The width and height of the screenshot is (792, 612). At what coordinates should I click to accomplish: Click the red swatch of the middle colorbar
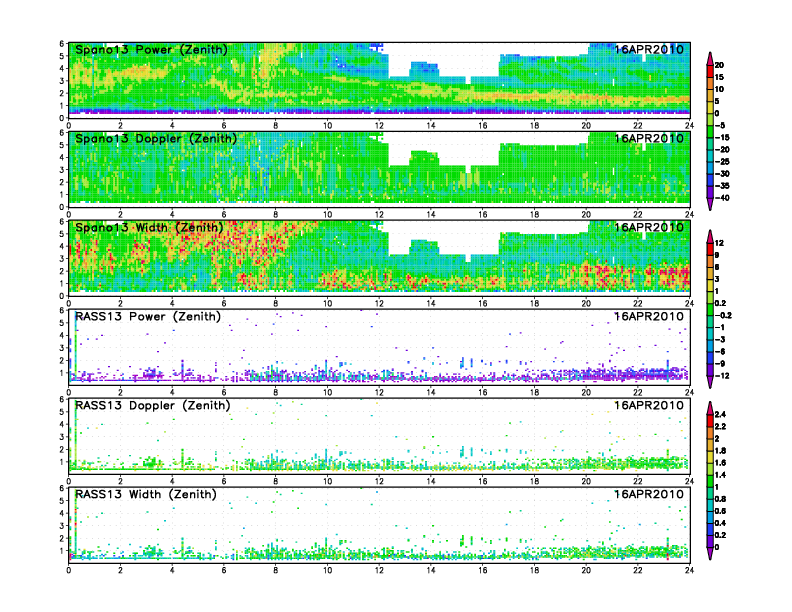tap(710, 249)
